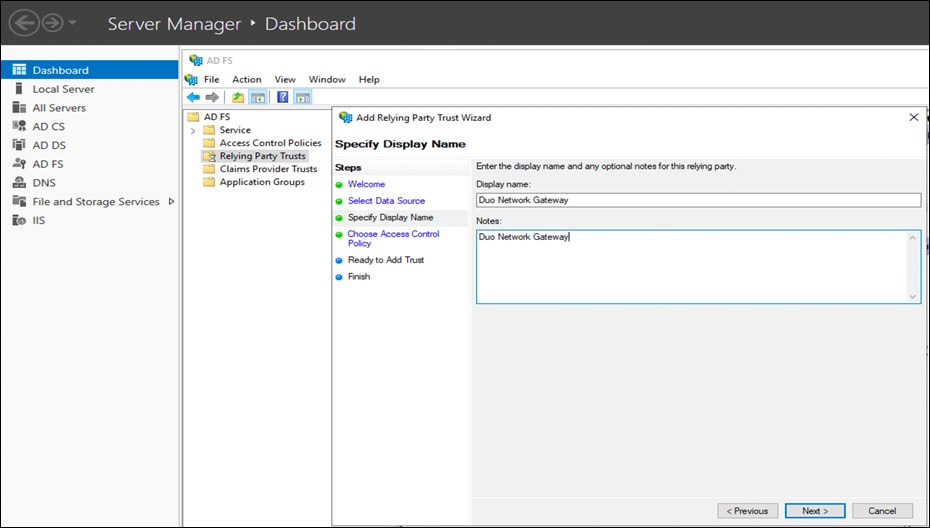Expand the Service tree node
This screenshot has height=528, width=930.
tap(193, 131)
